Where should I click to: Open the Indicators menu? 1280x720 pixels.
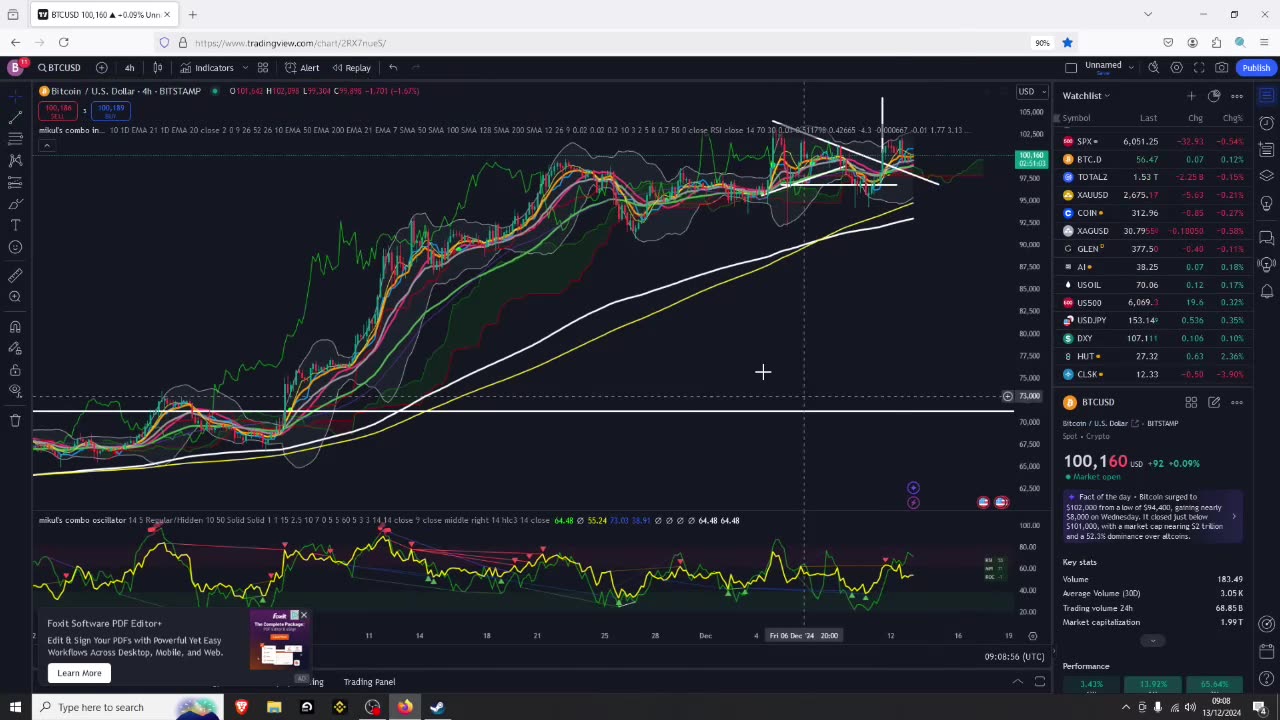pos(207,68)
